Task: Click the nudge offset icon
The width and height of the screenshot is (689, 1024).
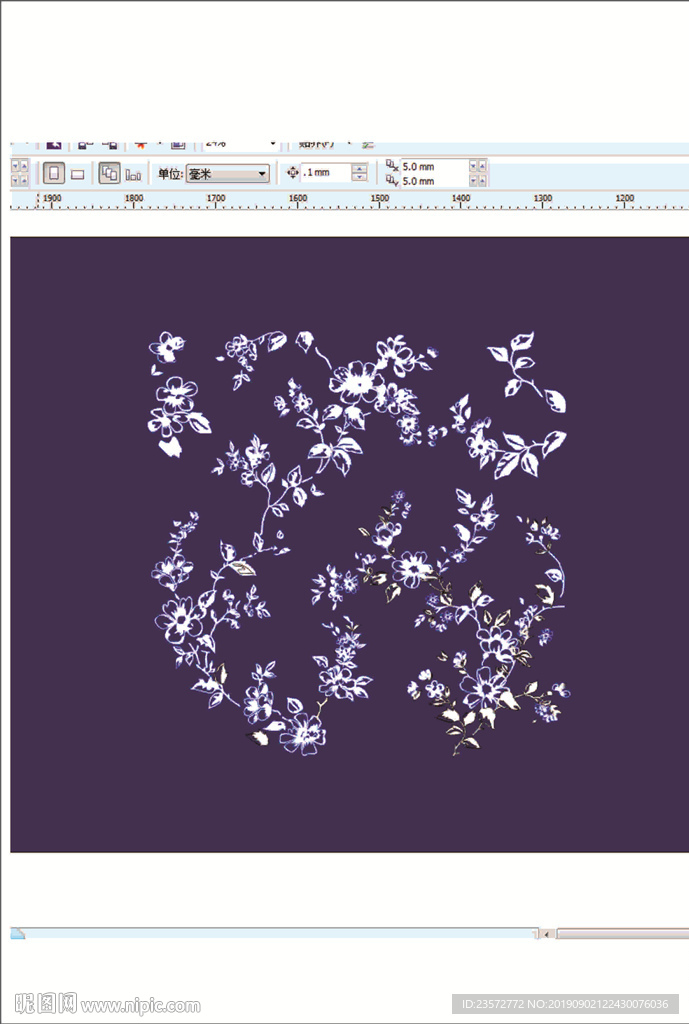Action: pos(293,172)
